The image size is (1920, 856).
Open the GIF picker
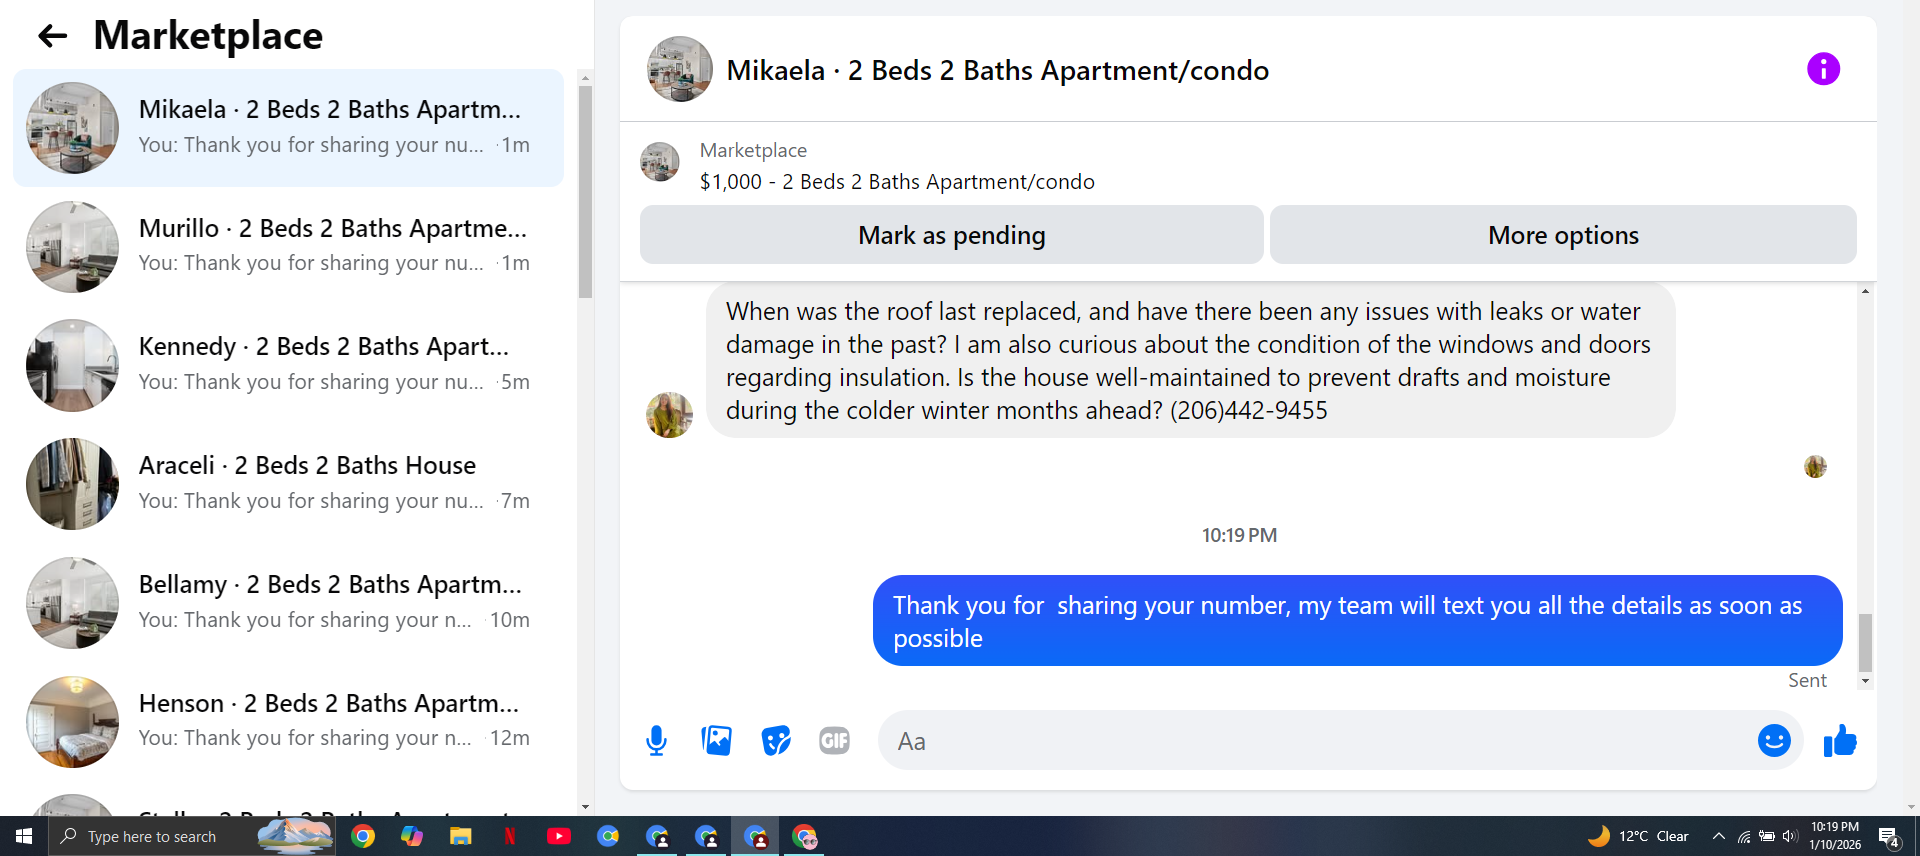click(x=834, y=741)
